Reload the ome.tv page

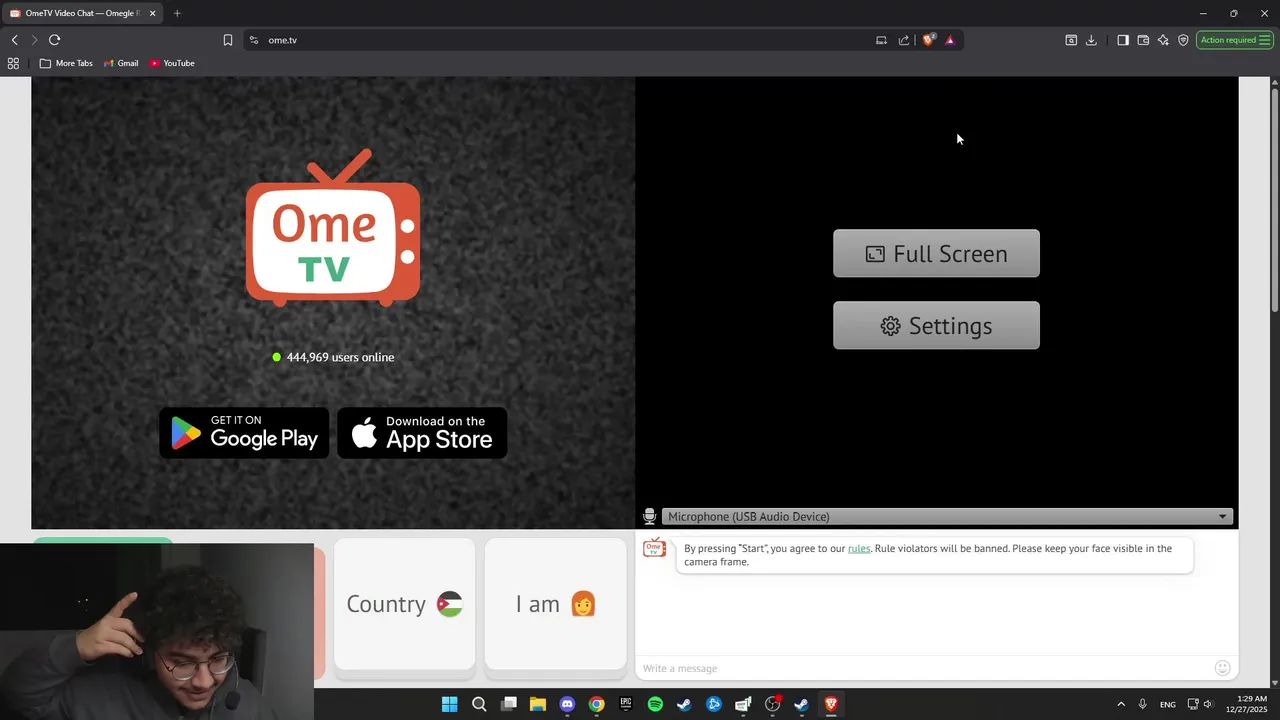pyautogui.click(x=54, y=40)
